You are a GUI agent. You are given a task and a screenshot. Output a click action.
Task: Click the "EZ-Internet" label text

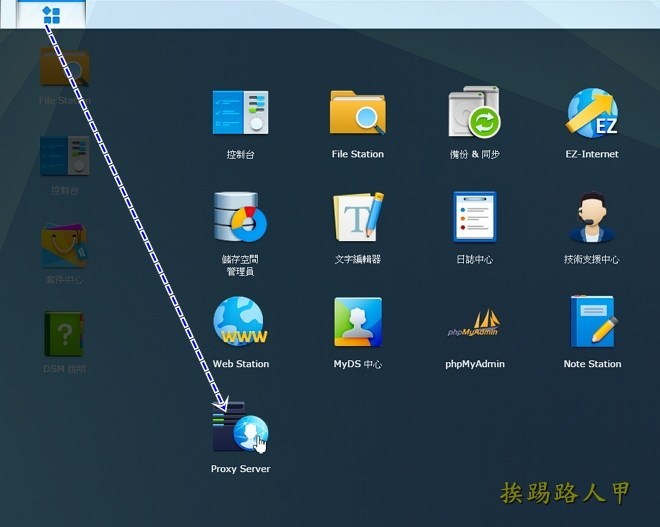tap(592, 154)
